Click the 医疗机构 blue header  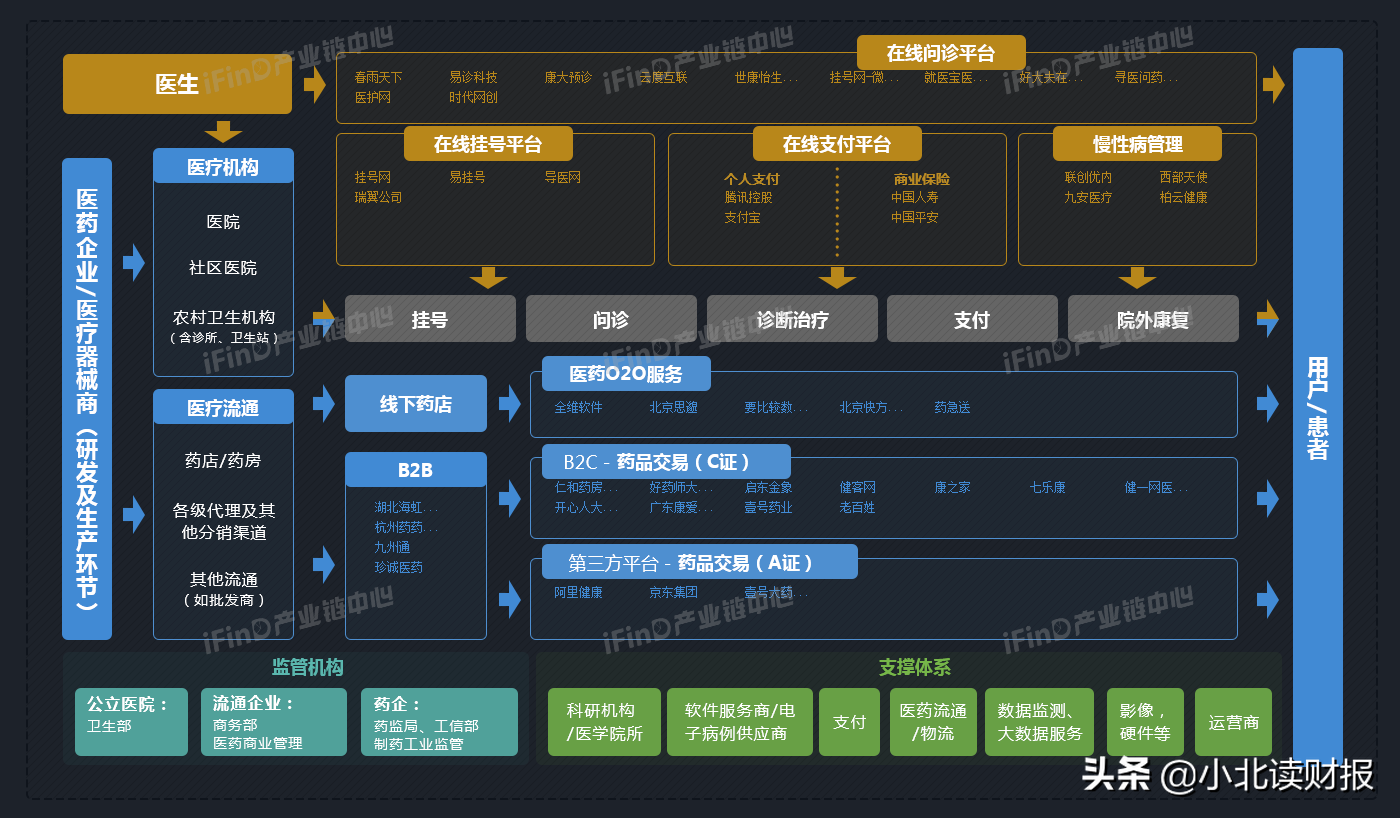click(223, 166)
